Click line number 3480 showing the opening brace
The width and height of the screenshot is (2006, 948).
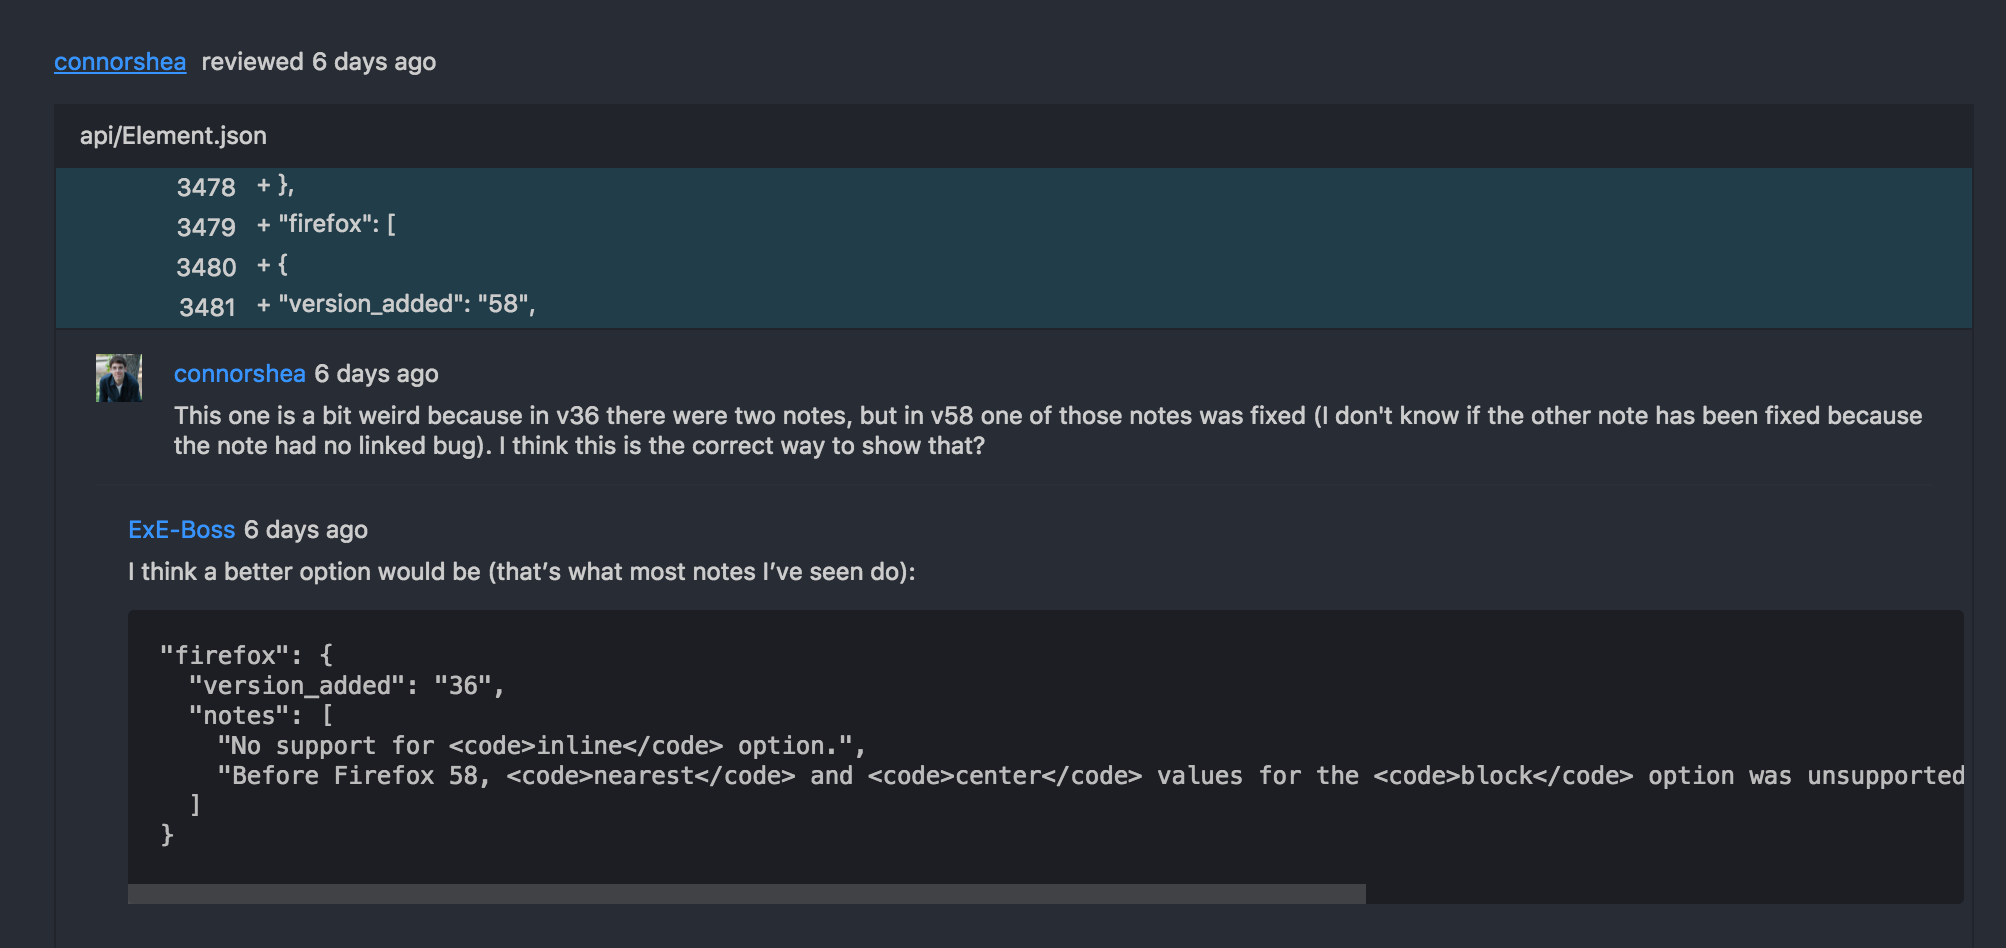click(x=207, y=265)
